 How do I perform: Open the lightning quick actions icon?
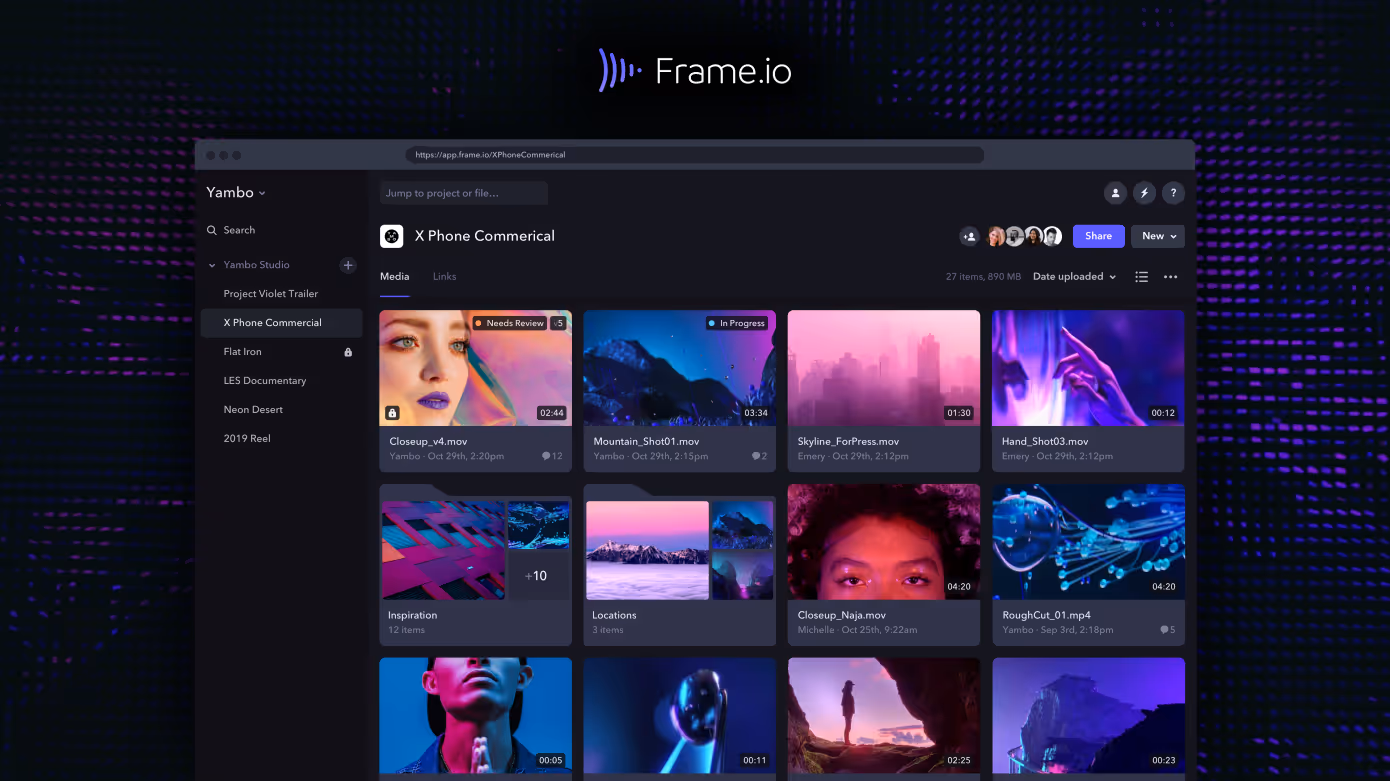click(1144, 192)
